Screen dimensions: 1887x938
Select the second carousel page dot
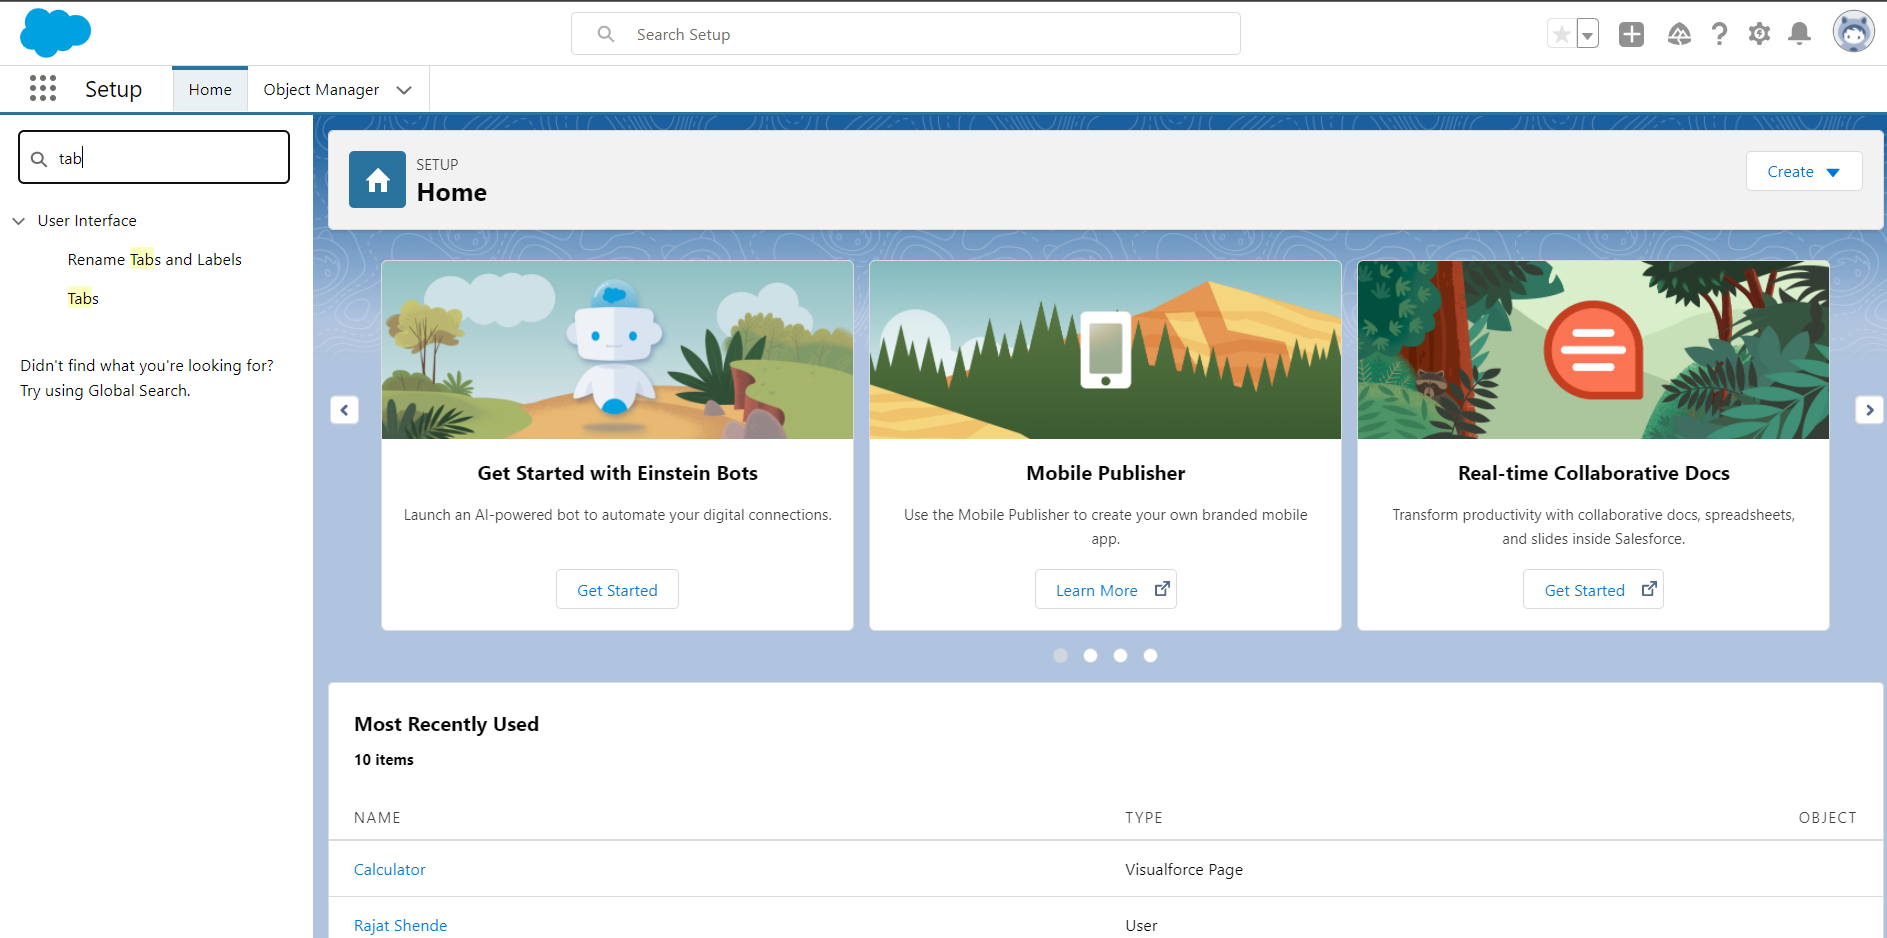pos(1091,656)
